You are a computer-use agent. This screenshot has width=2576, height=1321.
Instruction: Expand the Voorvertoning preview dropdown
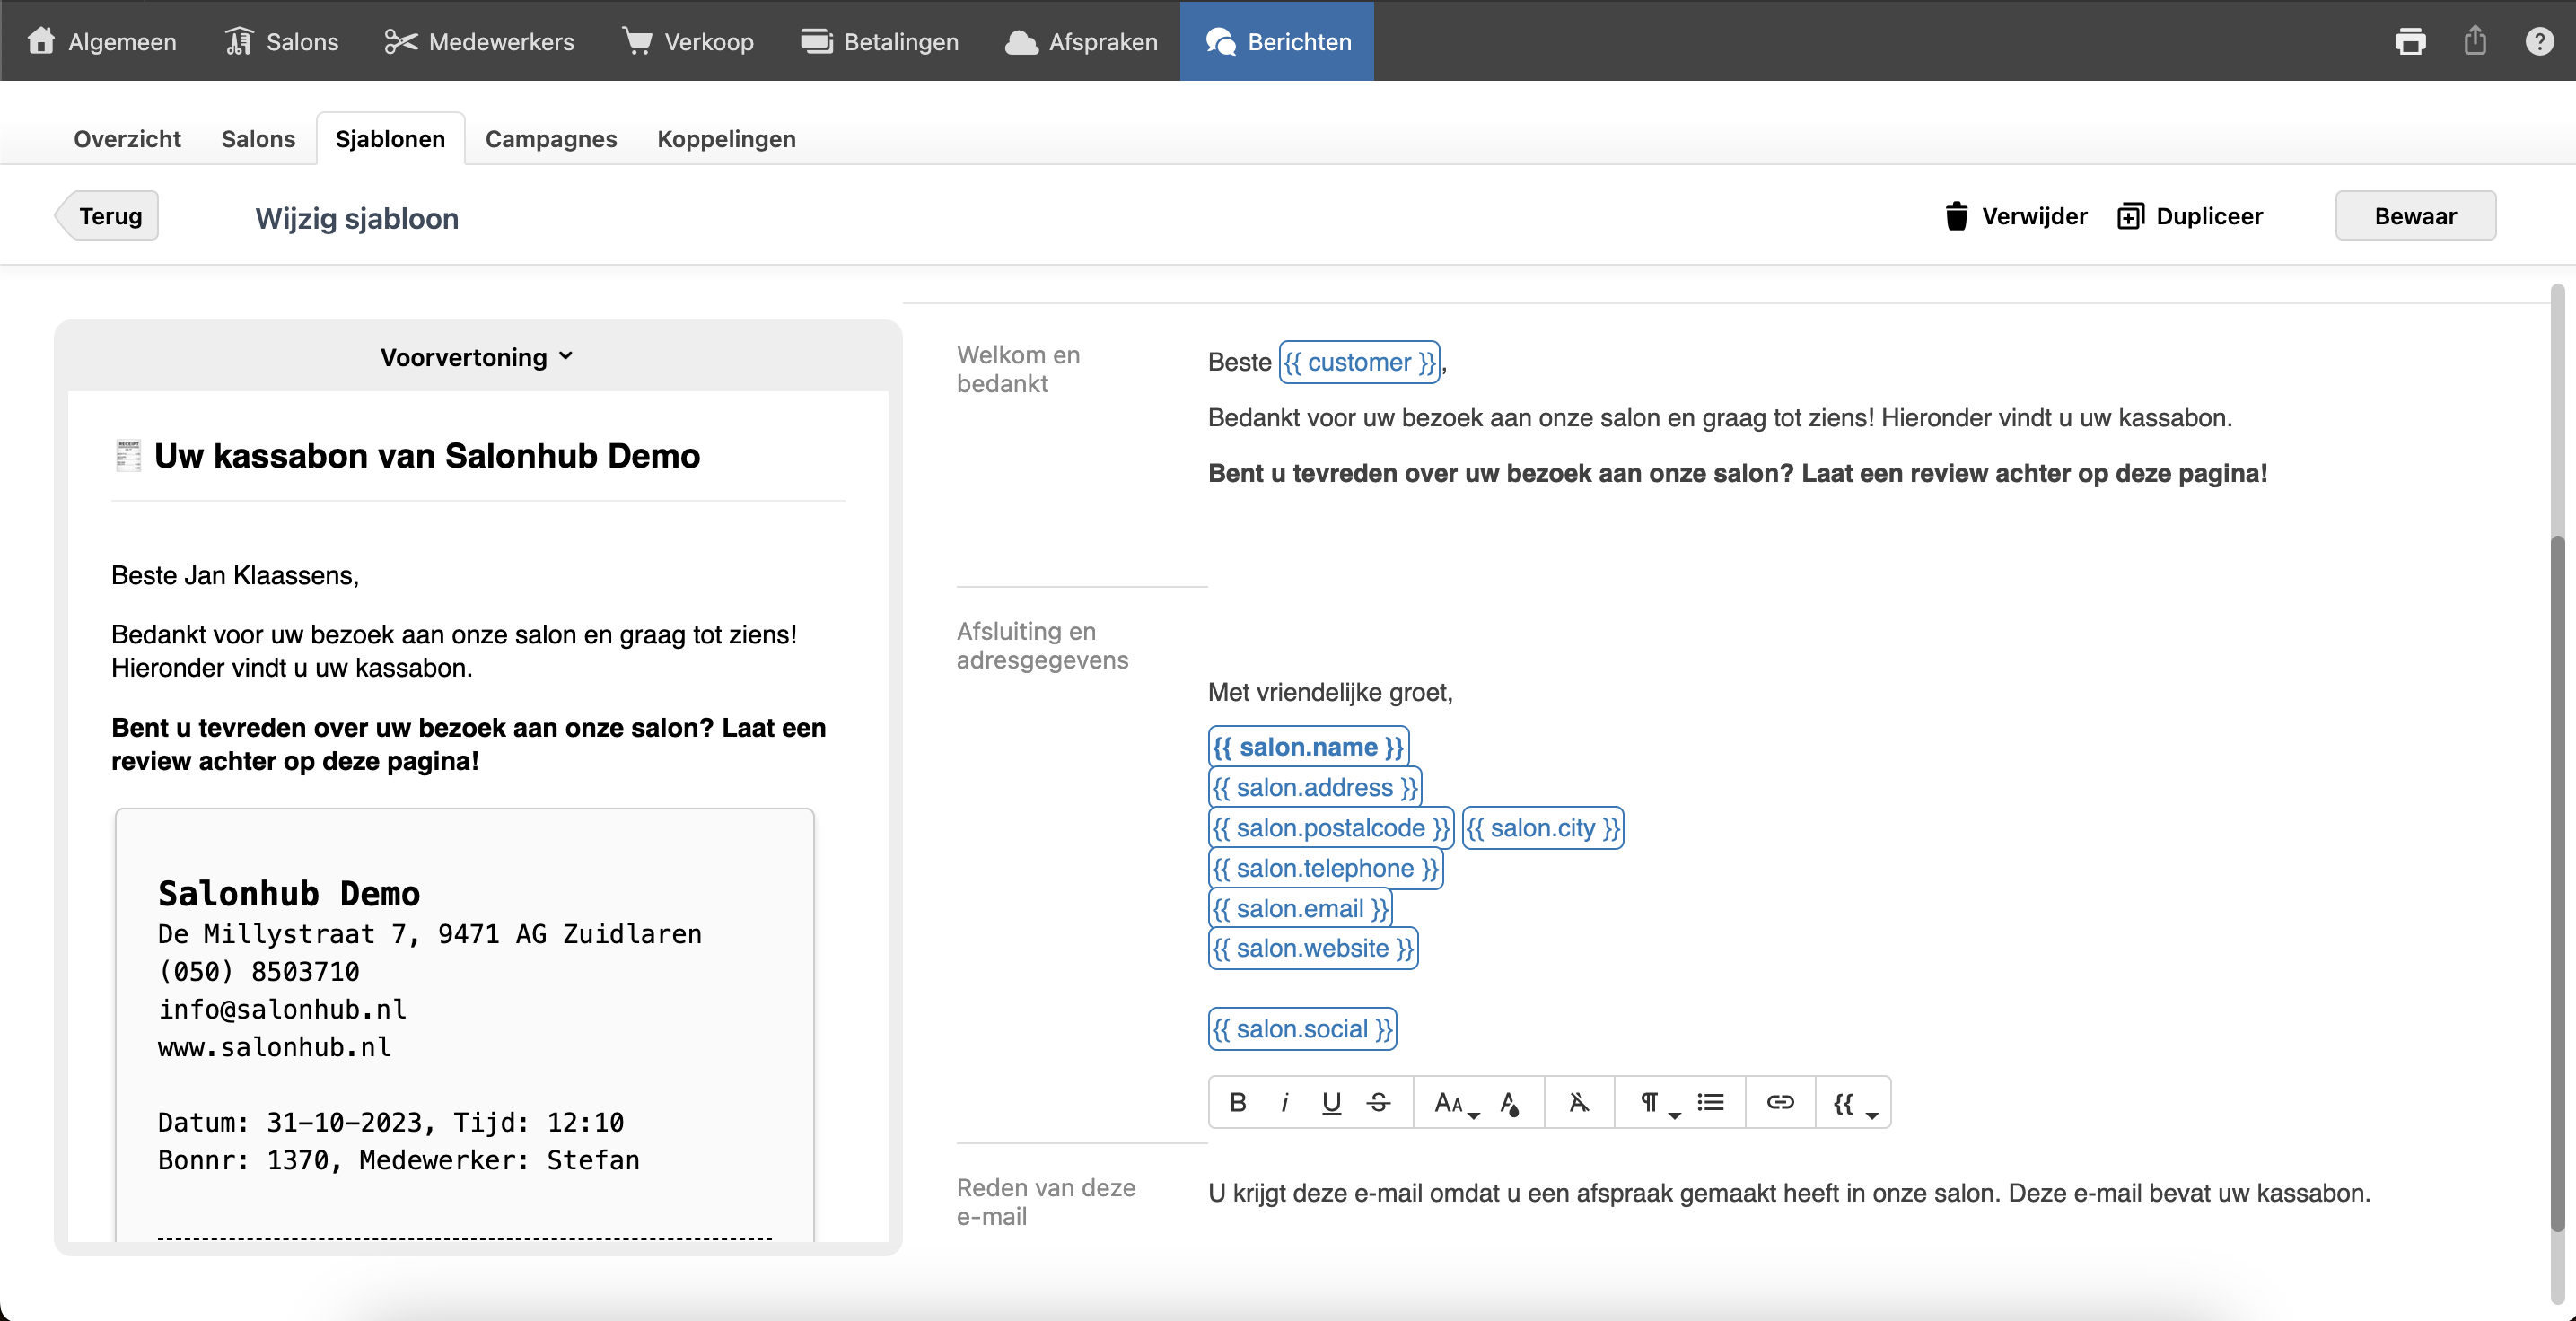point(477,357)
